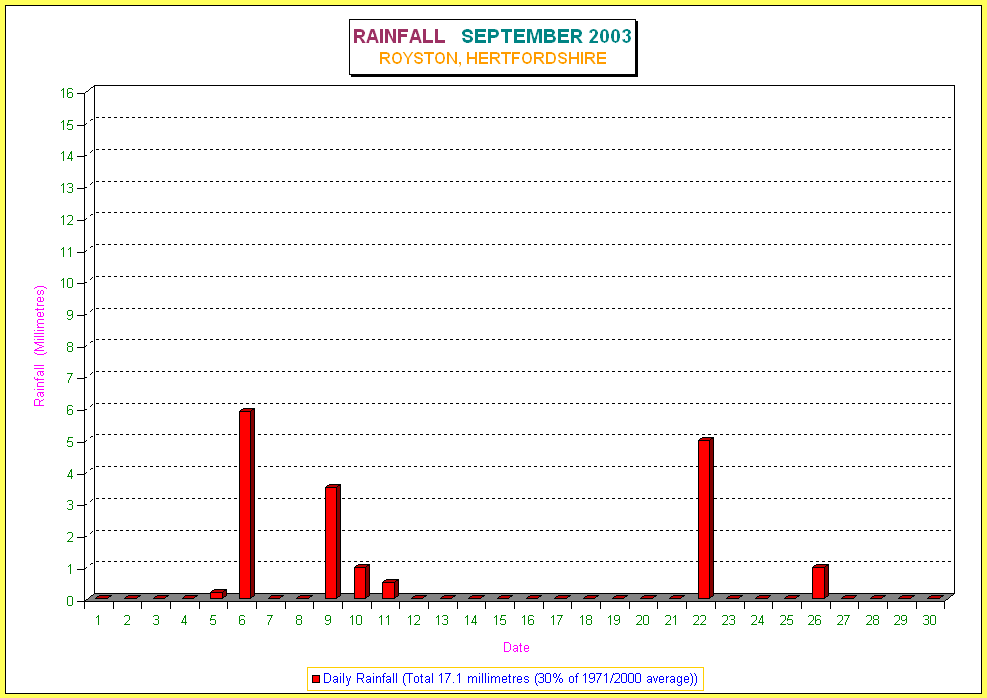Select the rainfall bar for date 11
Viewport: 987px width, 698px height.
point(390,589)
